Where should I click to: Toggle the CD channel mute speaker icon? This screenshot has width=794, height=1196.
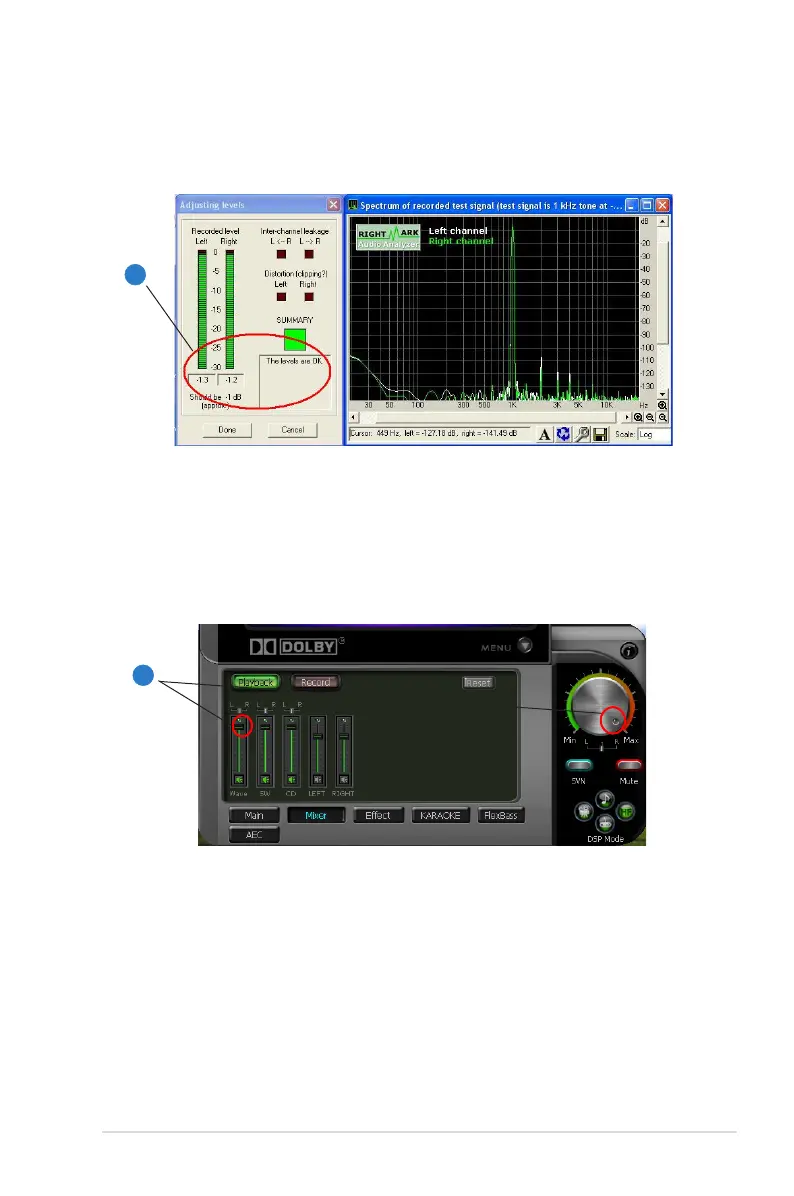coord(291,780)
